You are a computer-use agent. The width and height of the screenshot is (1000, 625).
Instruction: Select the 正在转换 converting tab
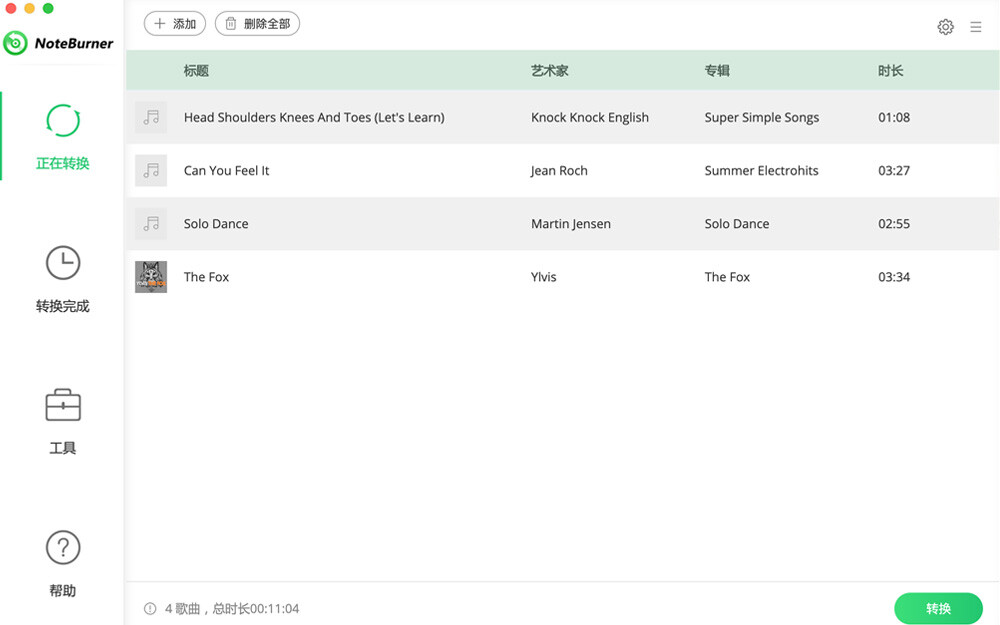tap(62, 137)
